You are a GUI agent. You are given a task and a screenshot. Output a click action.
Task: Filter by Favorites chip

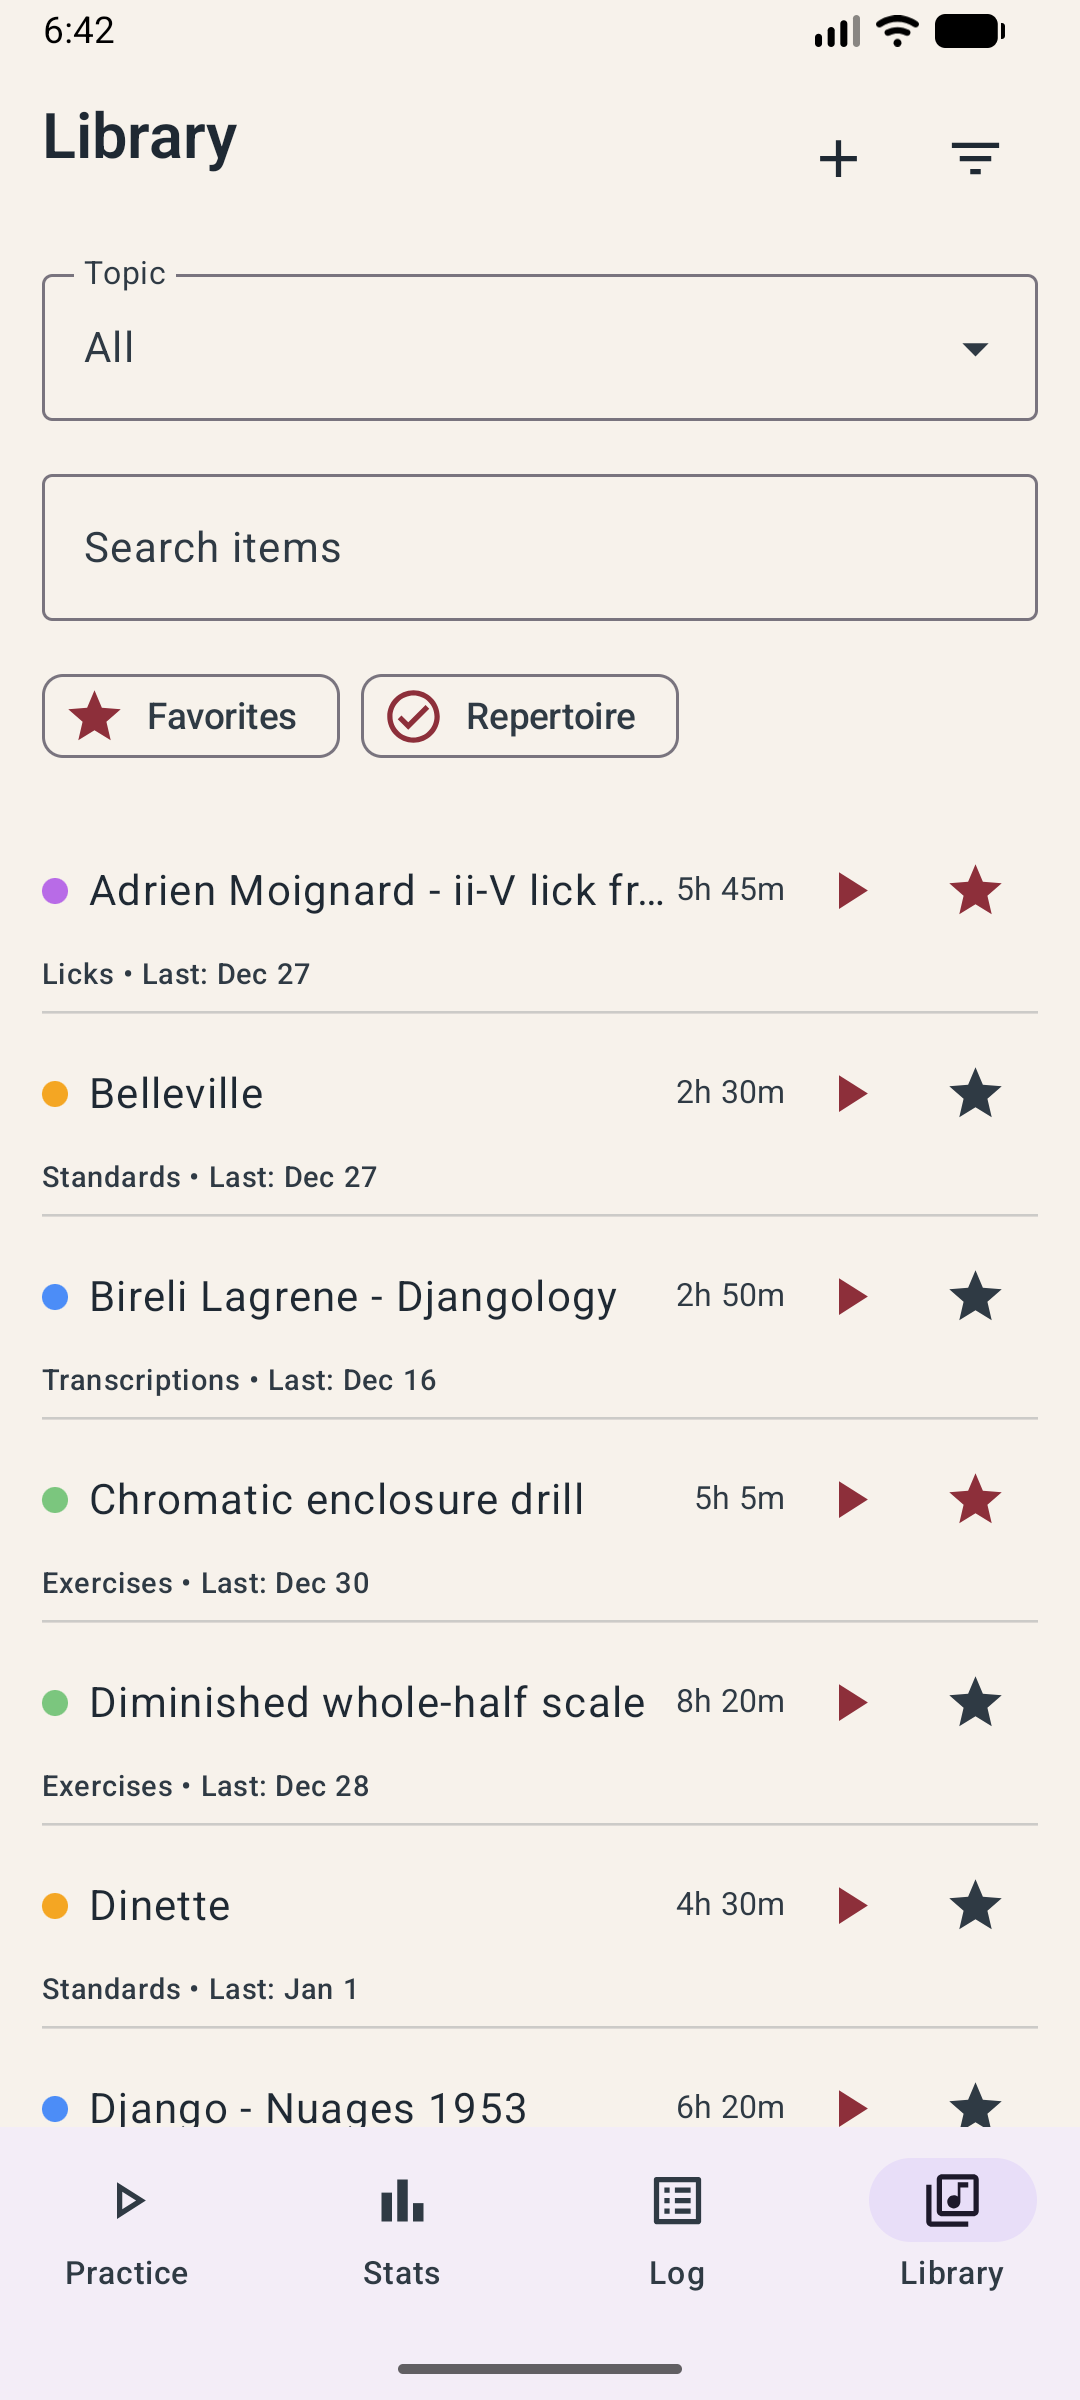click(191, 716)
